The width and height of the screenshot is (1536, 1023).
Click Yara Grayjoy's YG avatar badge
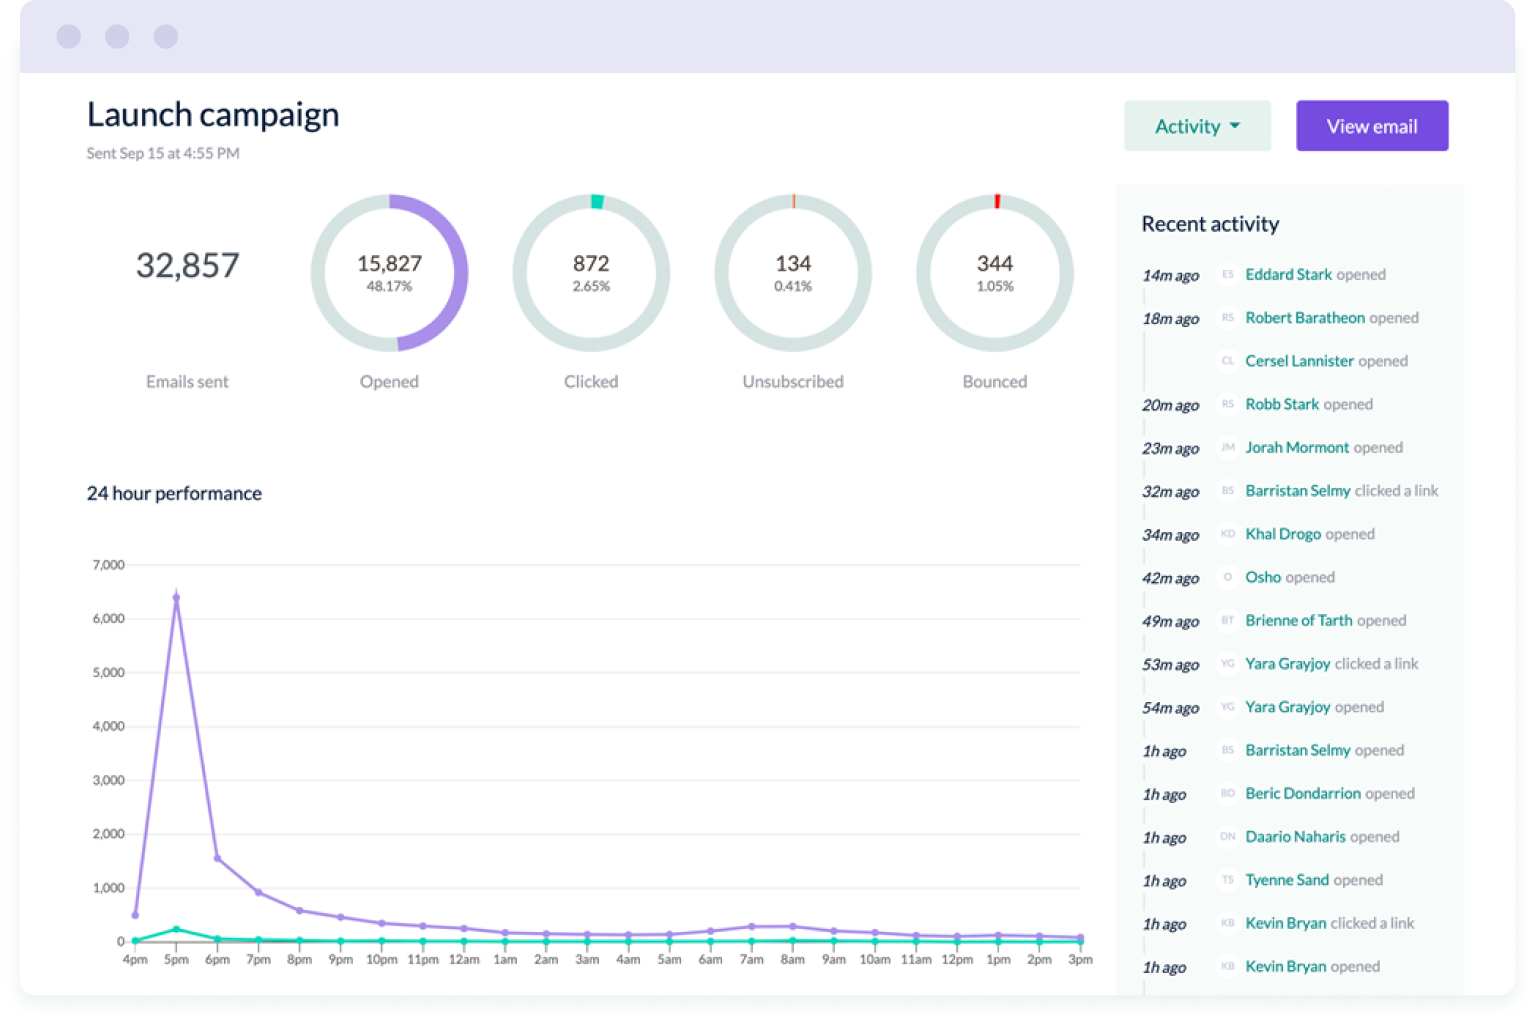pyautogui.click(x=1227, y=664)
